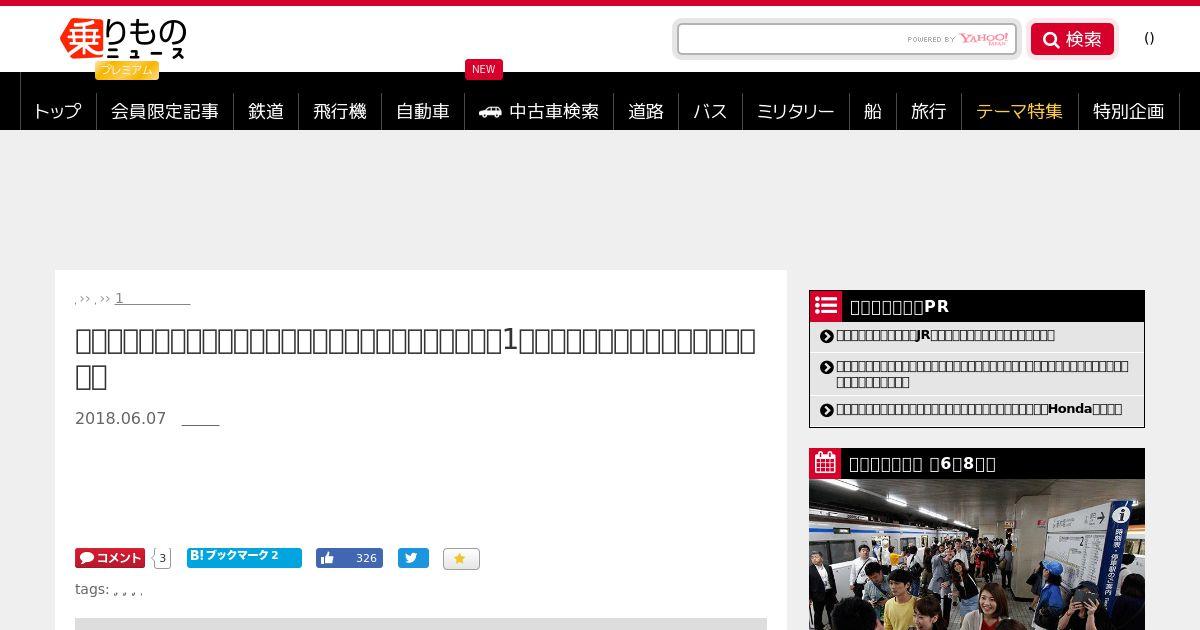Open the second two-line PR link

click(x=982, y=374)
